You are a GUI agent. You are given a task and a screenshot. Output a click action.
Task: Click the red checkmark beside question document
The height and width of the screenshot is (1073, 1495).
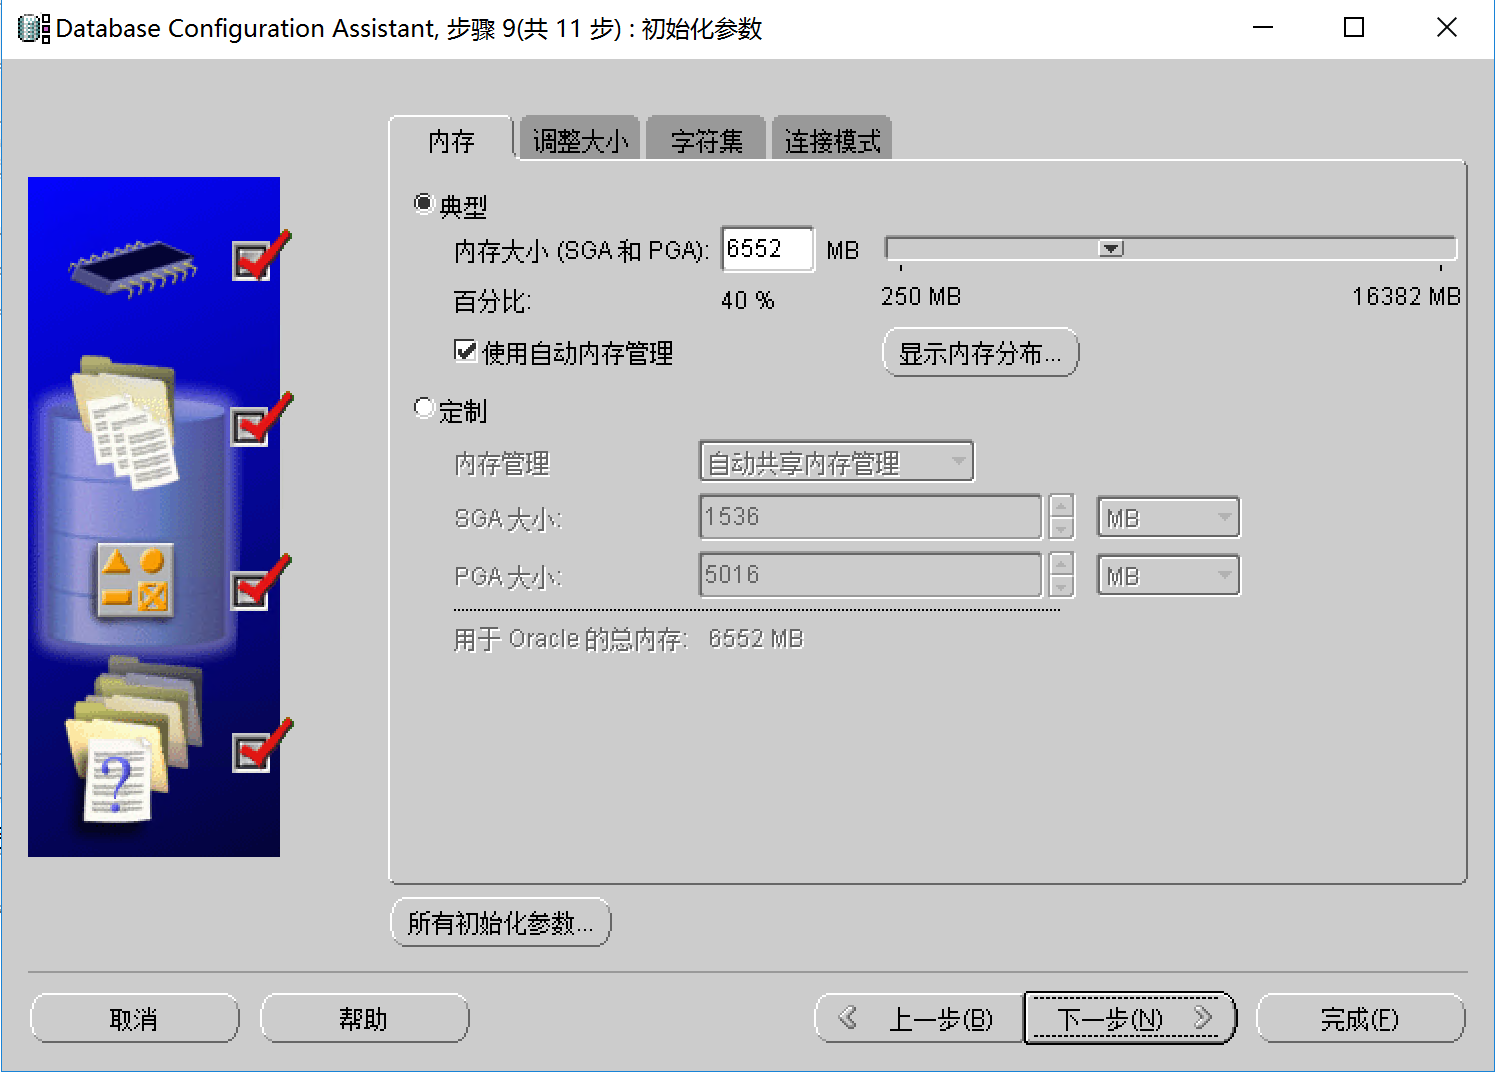pyautogui.click(x=258, y=748)
